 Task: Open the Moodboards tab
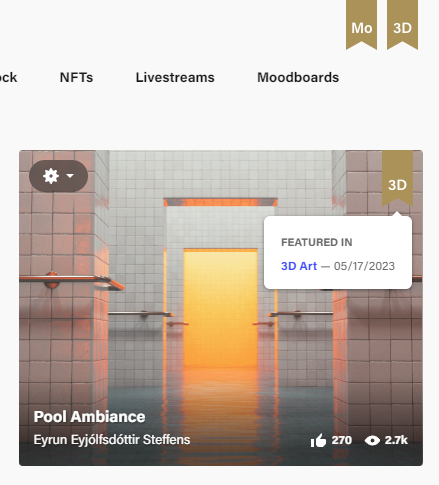click(298, 77)
